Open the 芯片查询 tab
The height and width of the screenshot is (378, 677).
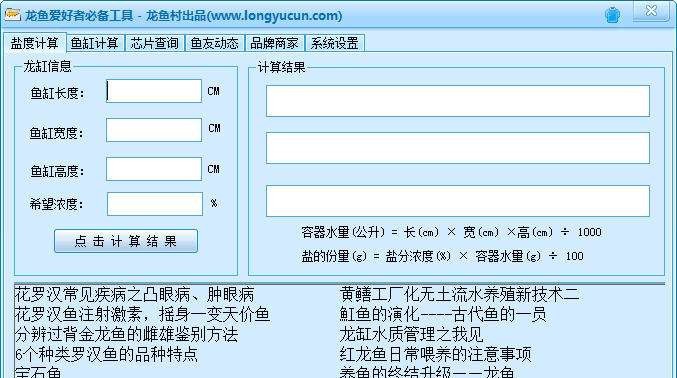[155, 43]
